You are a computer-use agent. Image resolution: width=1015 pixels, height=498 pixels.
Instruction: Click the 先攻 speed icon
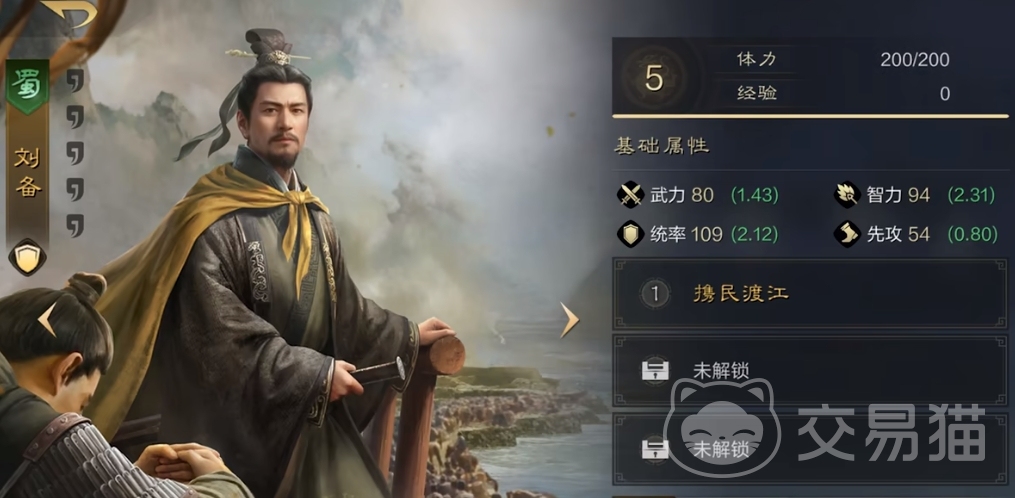[x=847, y=234]
